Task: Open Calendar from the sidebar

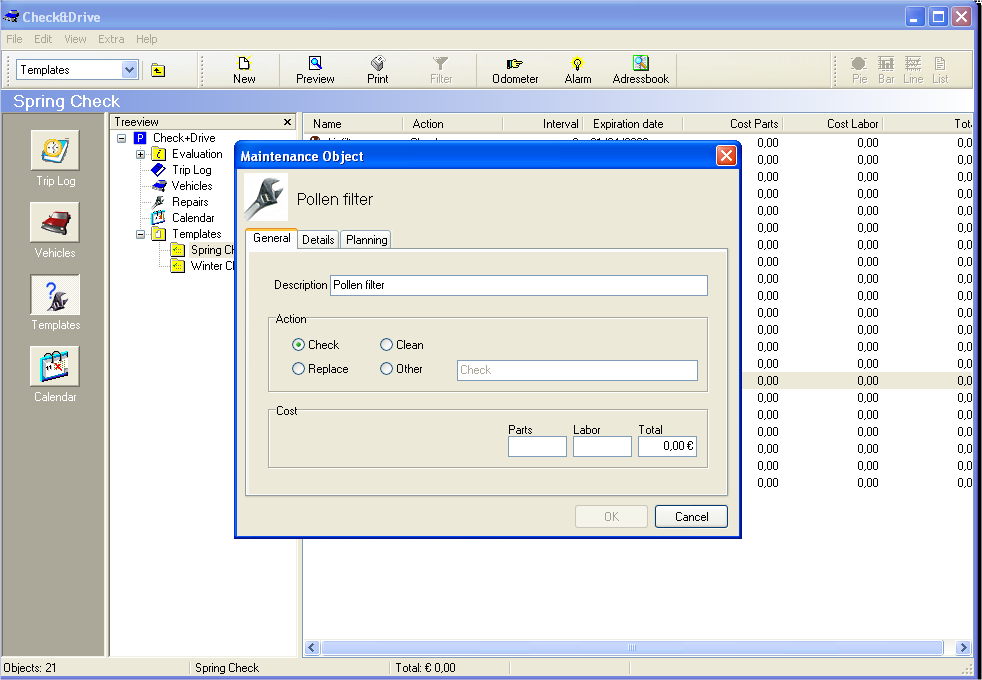Action: tap(55, 374)
